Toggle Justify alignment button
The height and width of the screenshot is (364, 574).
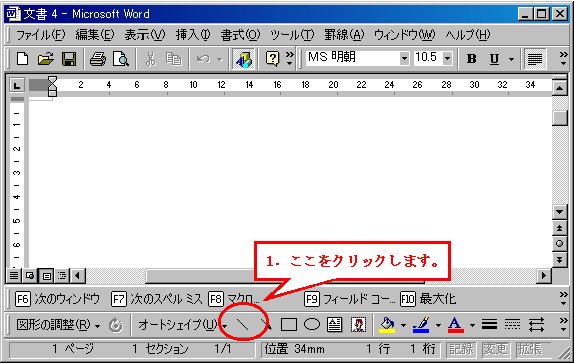[x=535, y=59]
